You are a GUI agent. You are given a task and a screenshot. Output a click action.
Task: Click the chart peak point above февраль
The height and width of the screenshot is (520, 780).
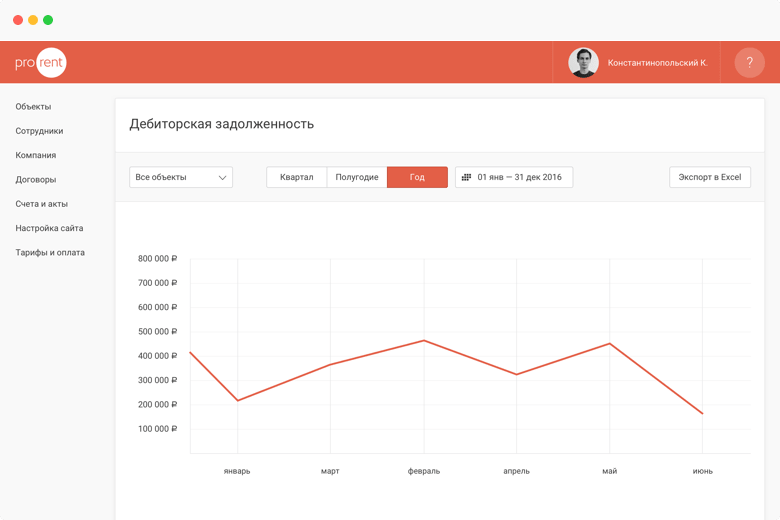tap(424, 340)
